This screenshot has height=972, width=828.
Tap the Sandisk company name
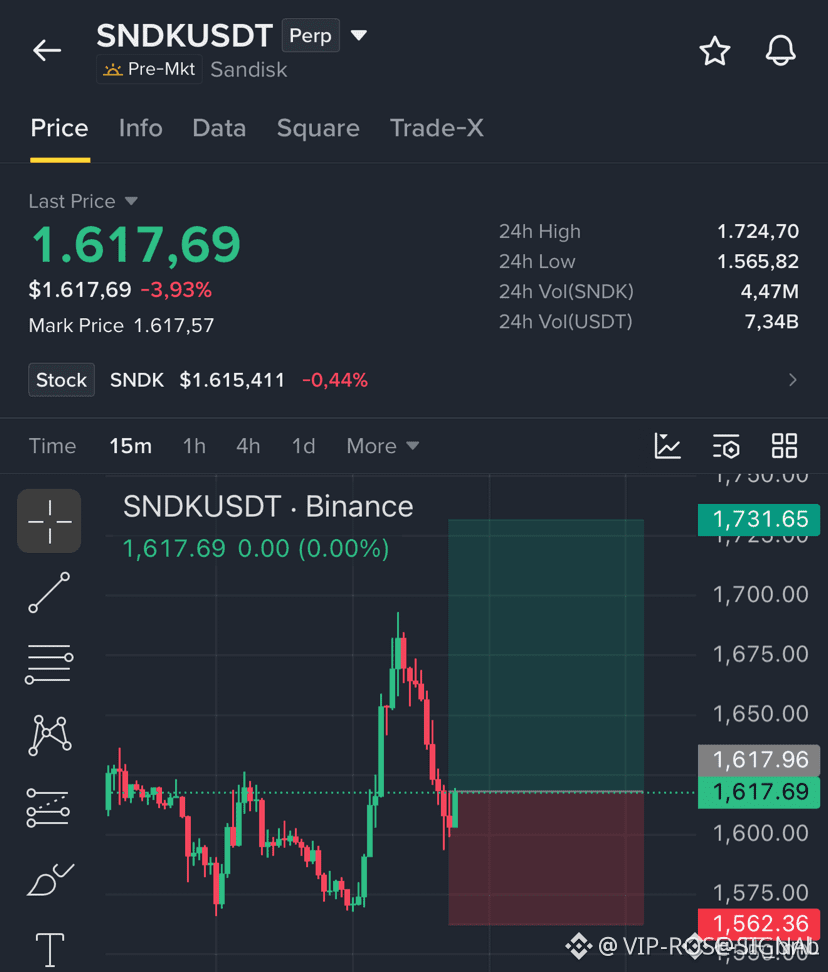coord(249,69)
